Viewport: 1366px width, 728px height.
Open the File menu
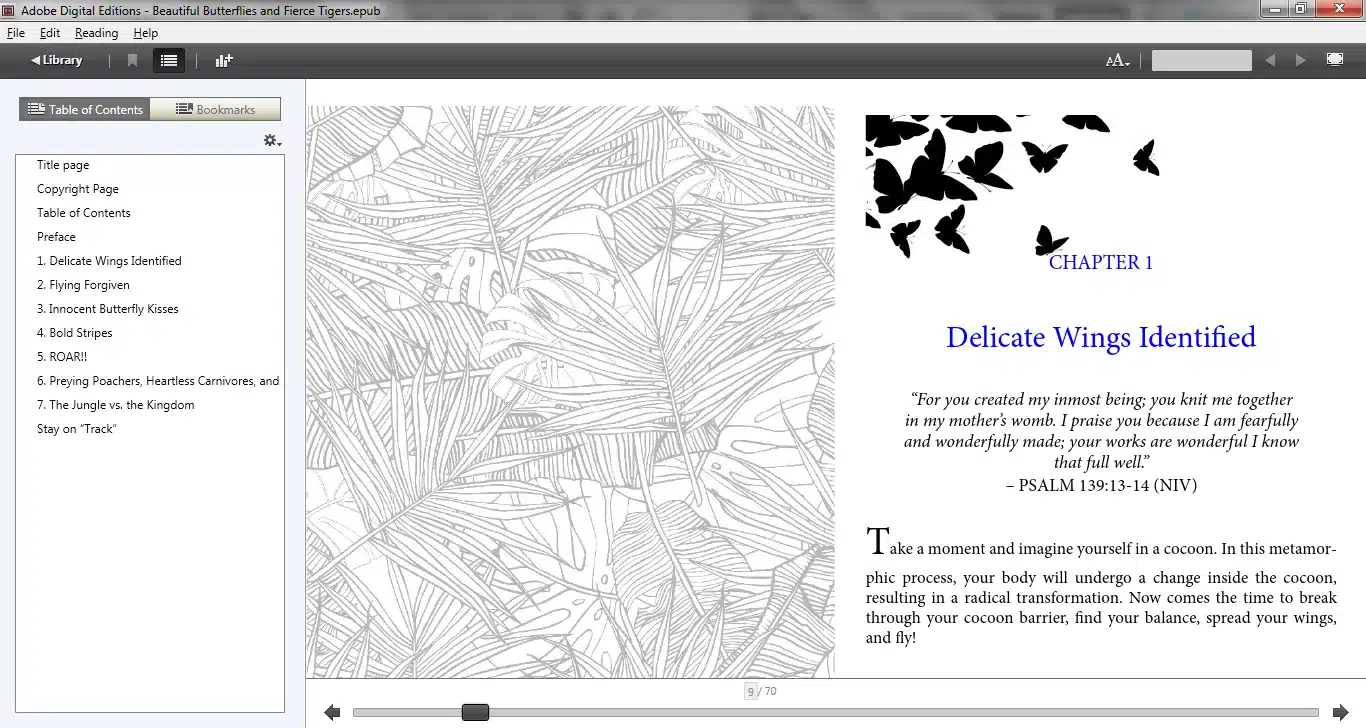click(15, 33)
